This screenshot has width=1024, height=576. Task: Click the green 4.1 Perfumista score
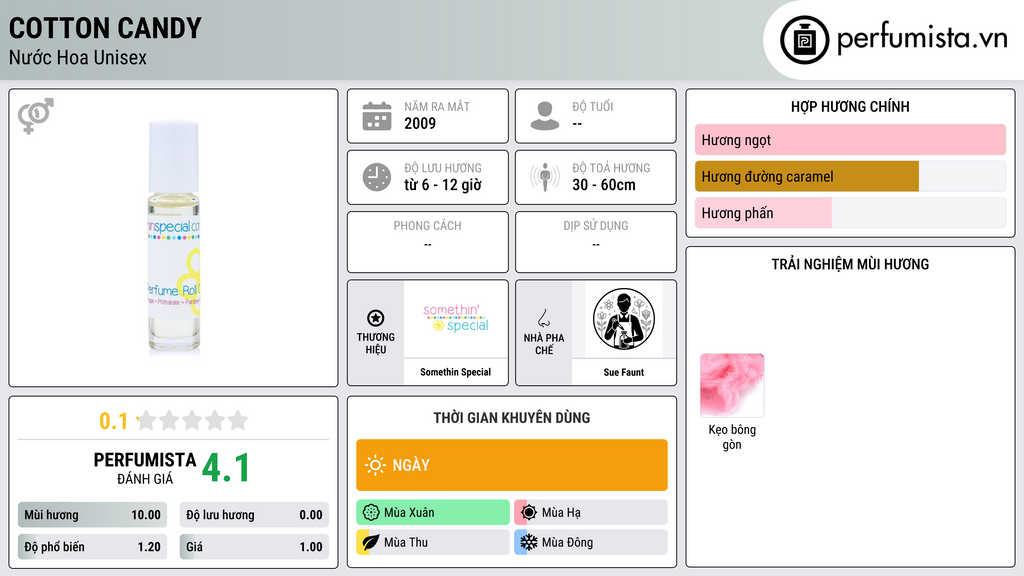click(x=226, y=468)
